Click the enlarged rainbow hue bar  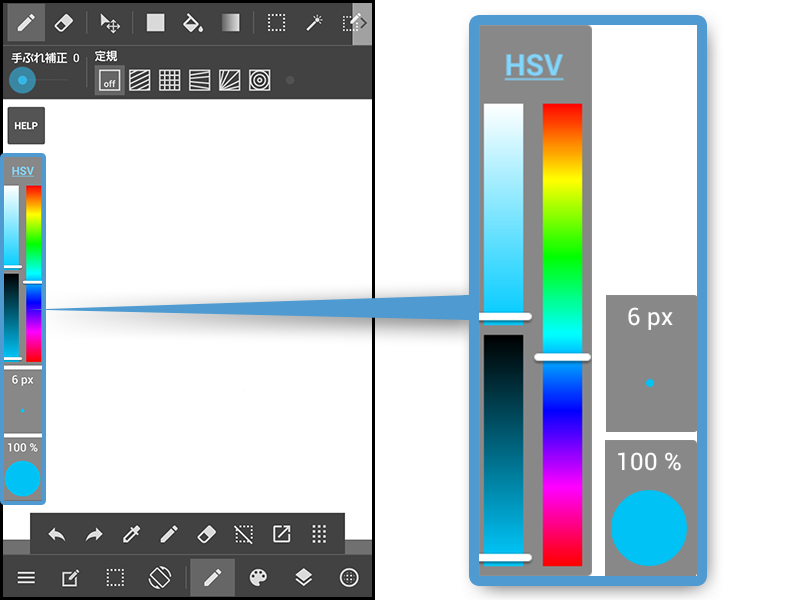point(562,335)
